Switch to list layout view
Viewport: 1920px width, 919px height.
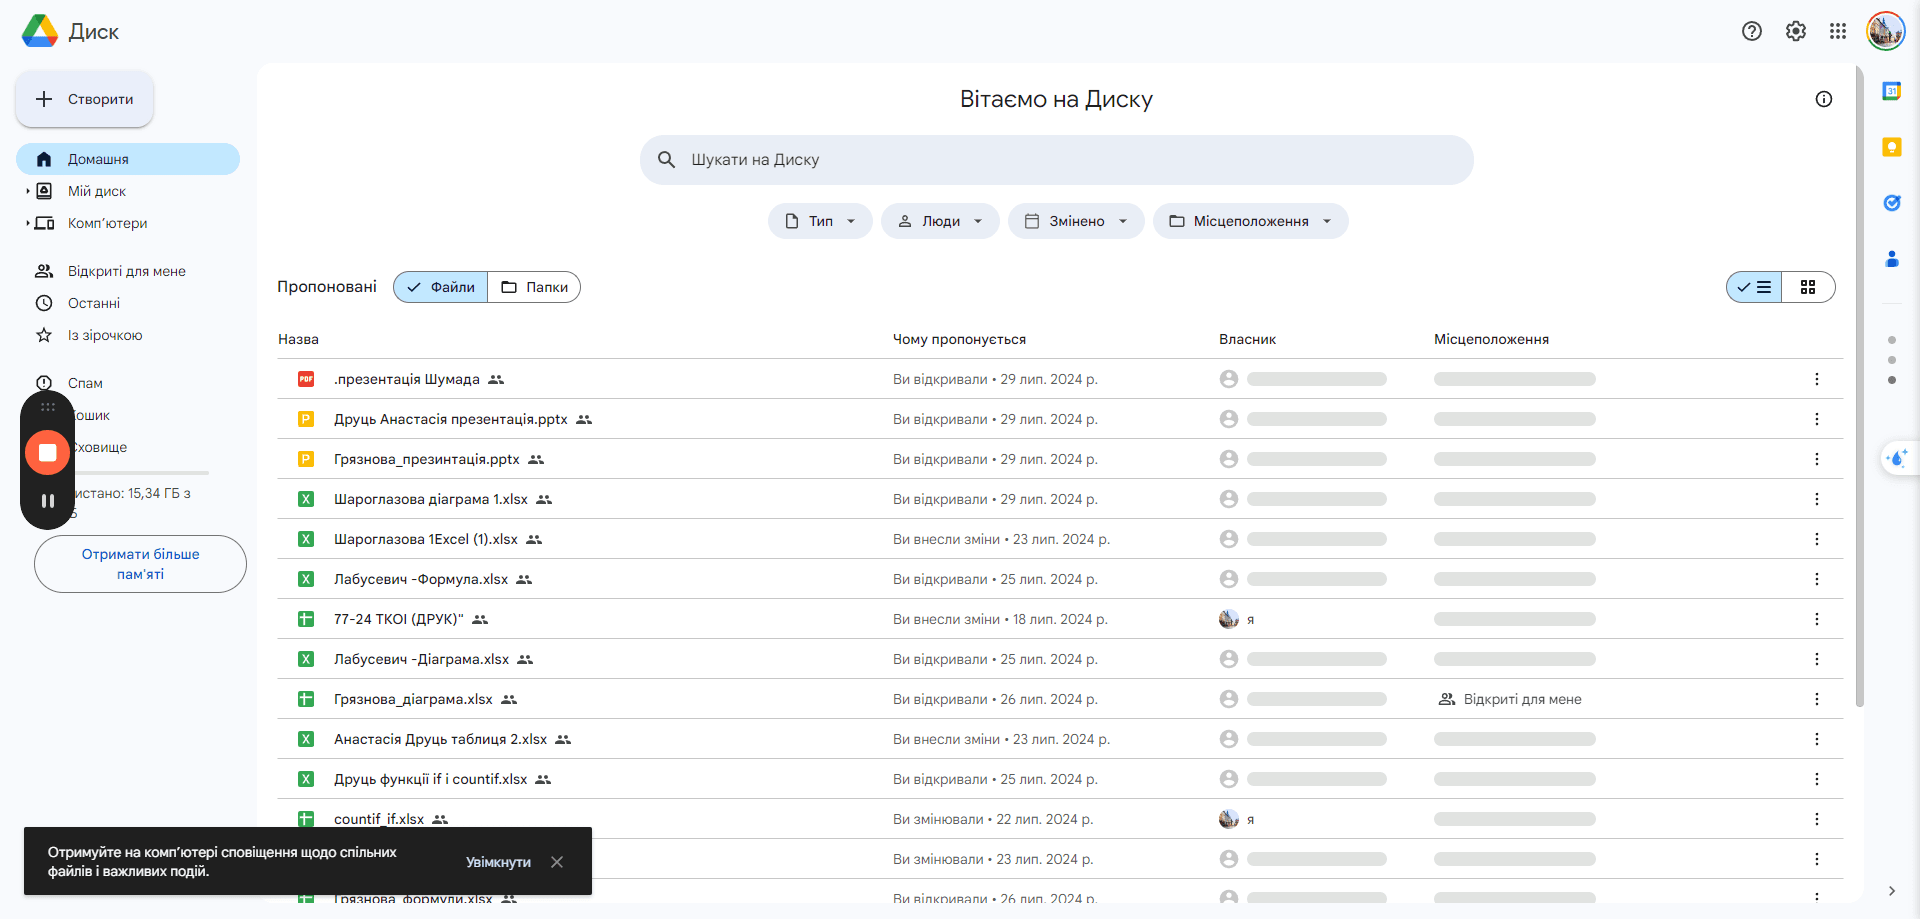point(1754,287)
